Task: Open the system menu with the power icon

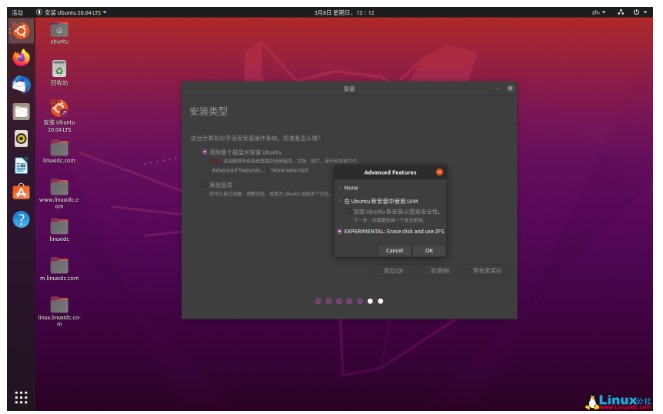Action: 640,12
